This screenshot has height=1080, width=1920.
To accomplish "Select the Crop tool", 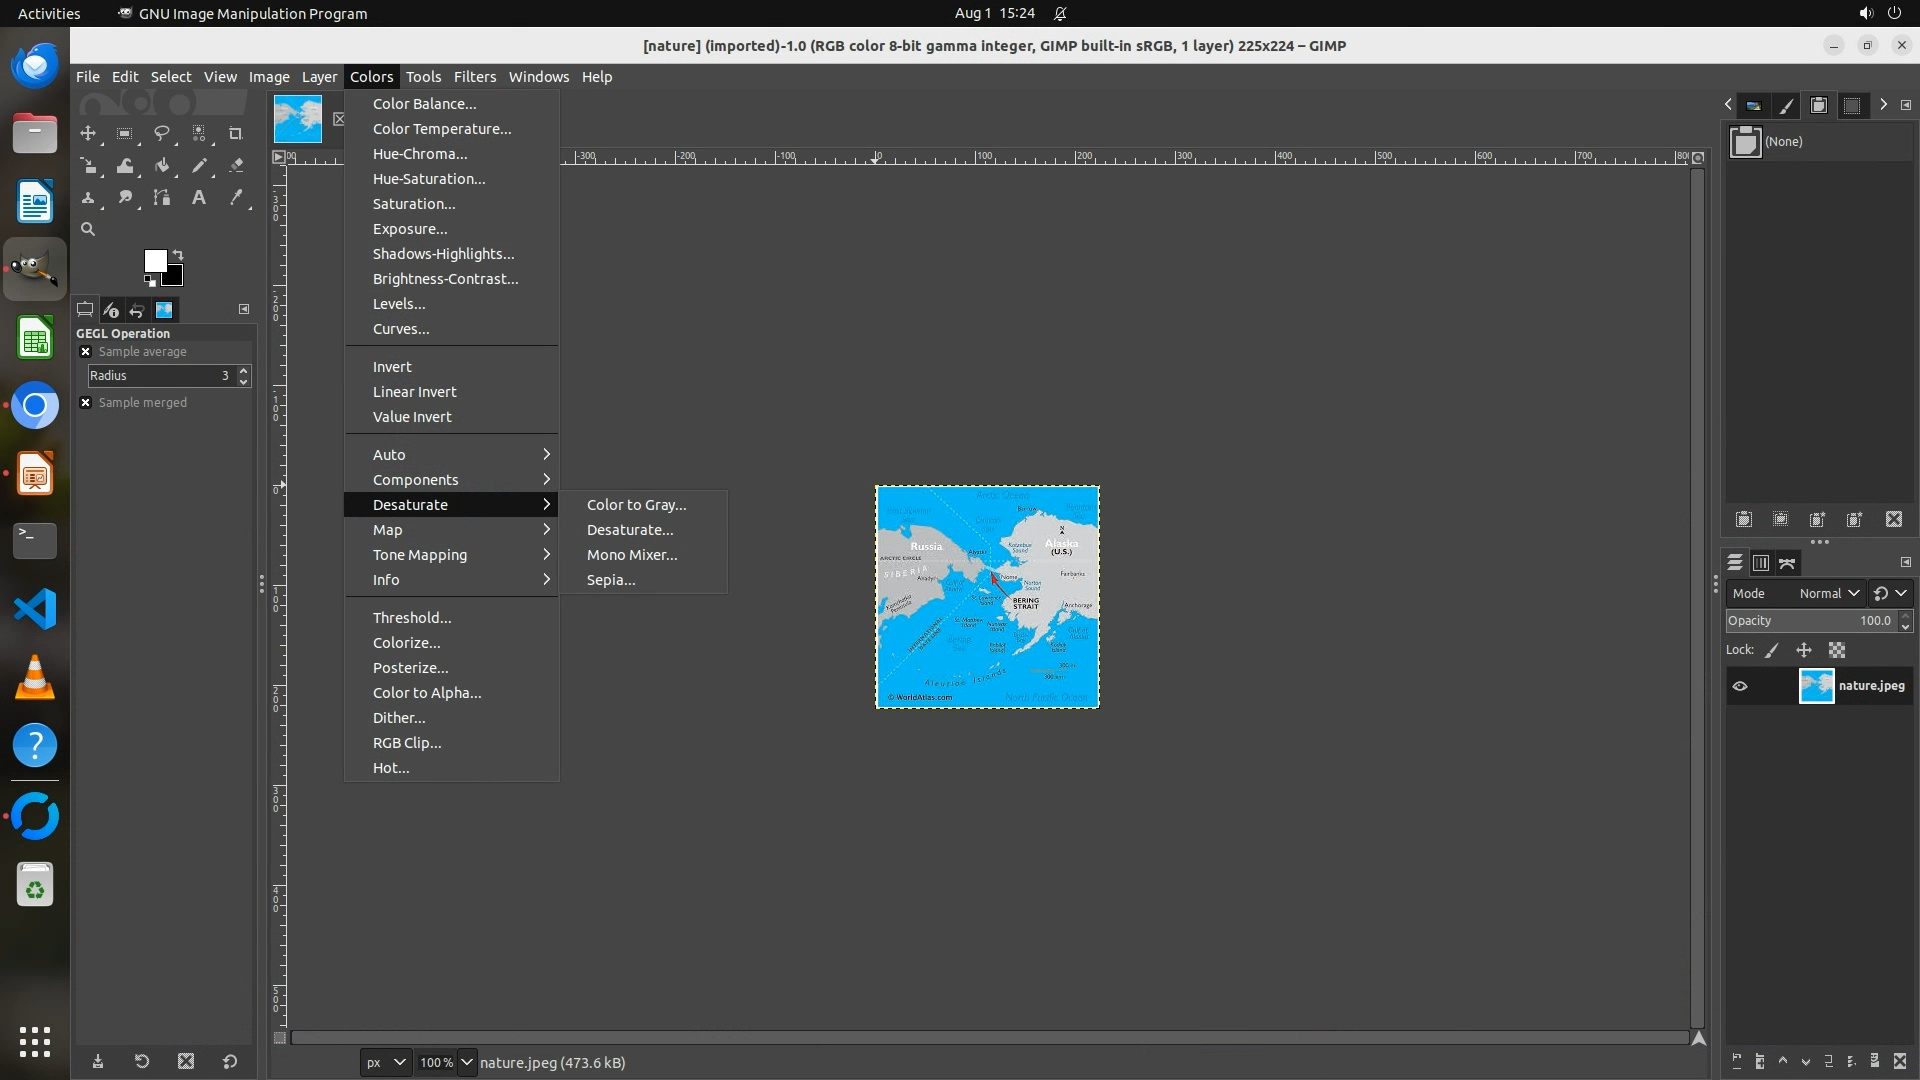I will point(236,133).
